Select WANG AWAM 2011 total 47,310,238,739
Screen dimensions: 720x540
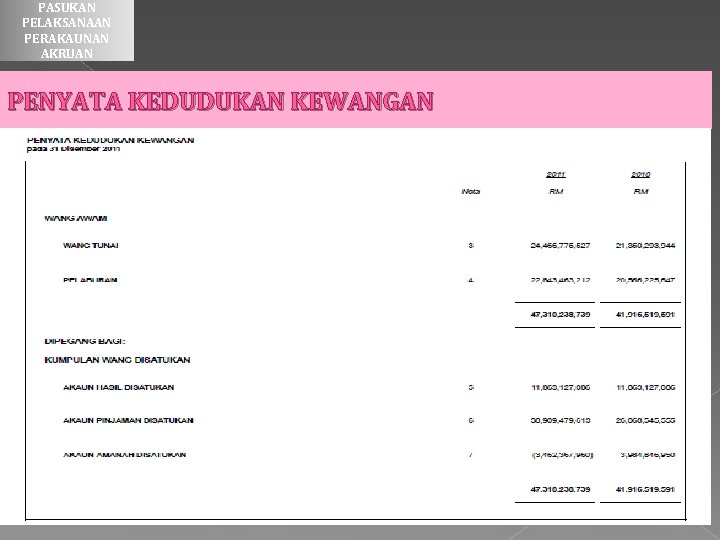coord(560,315)
